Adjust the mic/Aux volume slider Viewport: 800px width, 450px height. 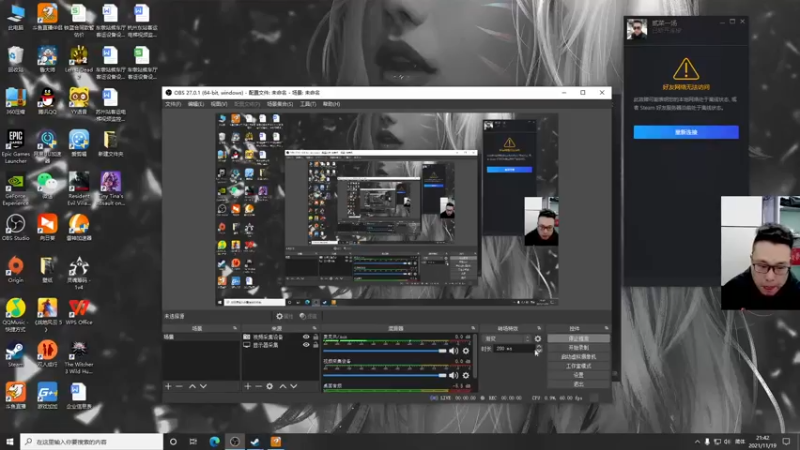pyautogui.click(x=385, y=351)
